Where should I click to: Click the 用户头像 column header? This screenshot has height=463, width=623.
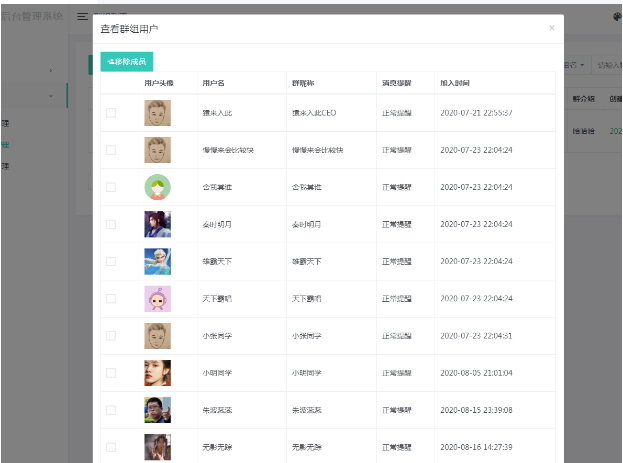click(x=159, y=83)
